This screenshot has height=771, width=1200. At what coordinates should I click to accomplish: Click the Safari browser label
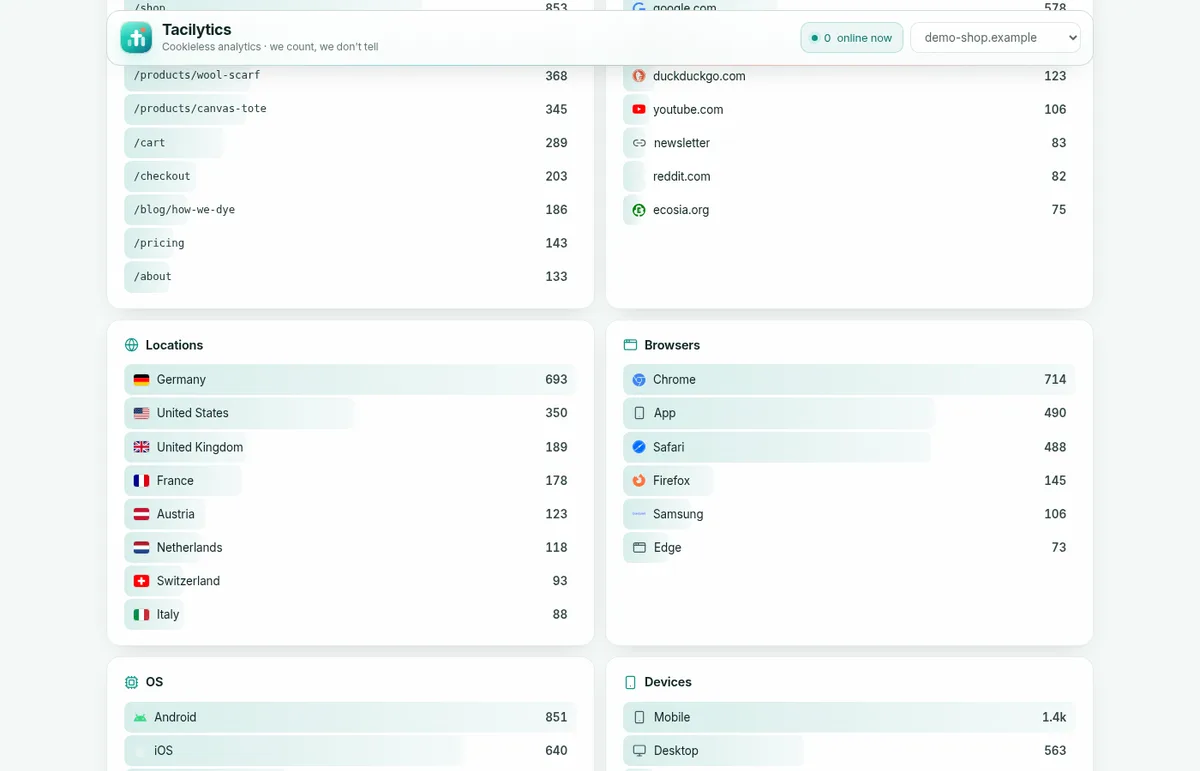669,447
